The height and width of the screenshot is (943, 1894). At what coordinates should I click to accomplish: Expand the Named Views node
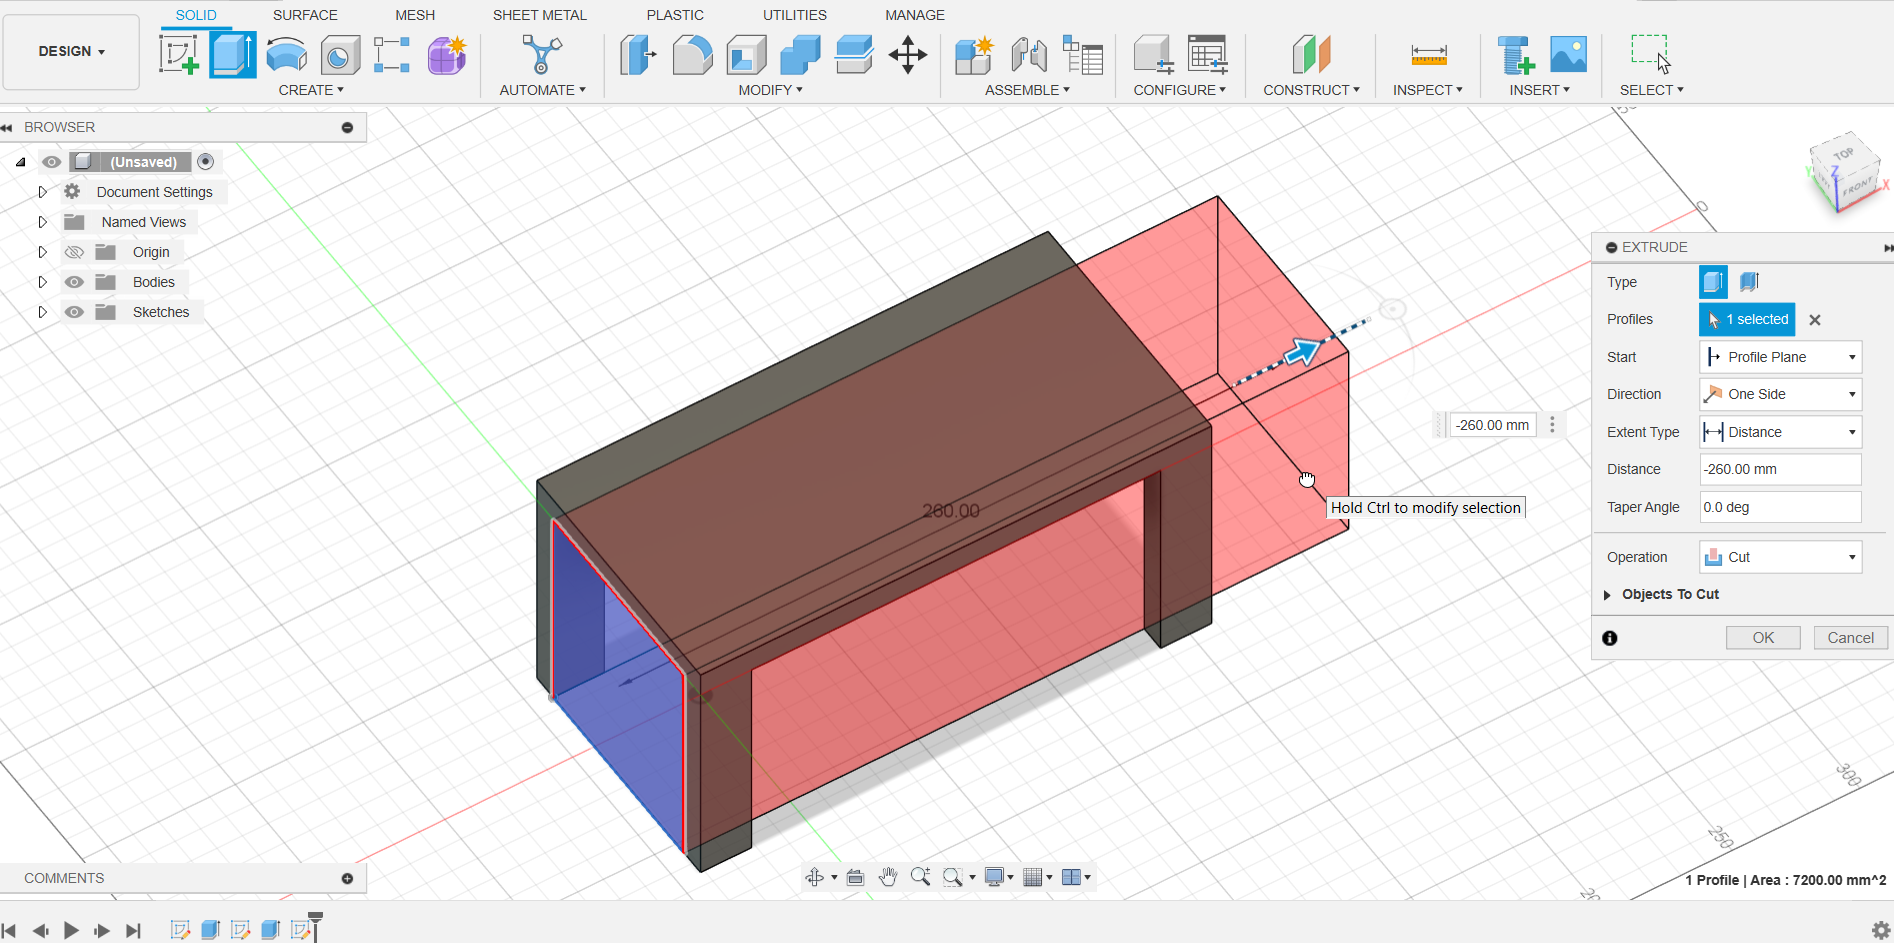[x=42, y=222]
